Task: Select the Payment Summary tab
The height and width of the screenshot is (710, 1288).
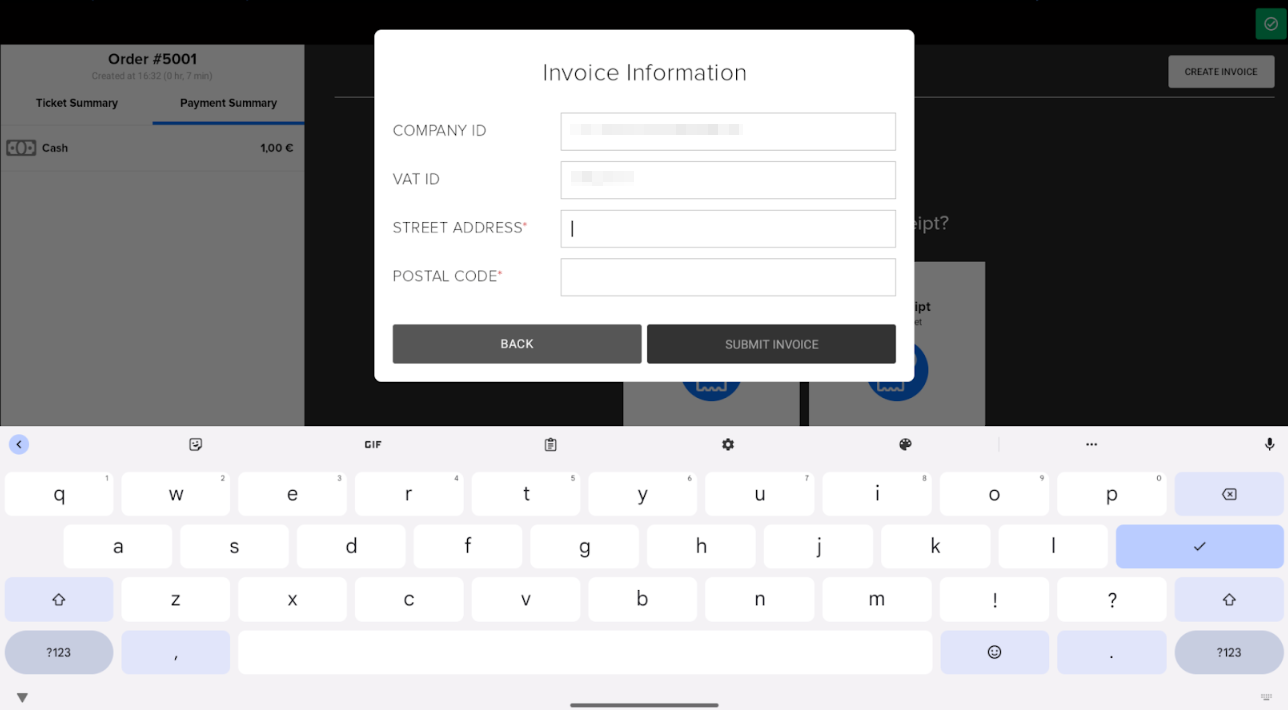Action: (x=228, y=103)
